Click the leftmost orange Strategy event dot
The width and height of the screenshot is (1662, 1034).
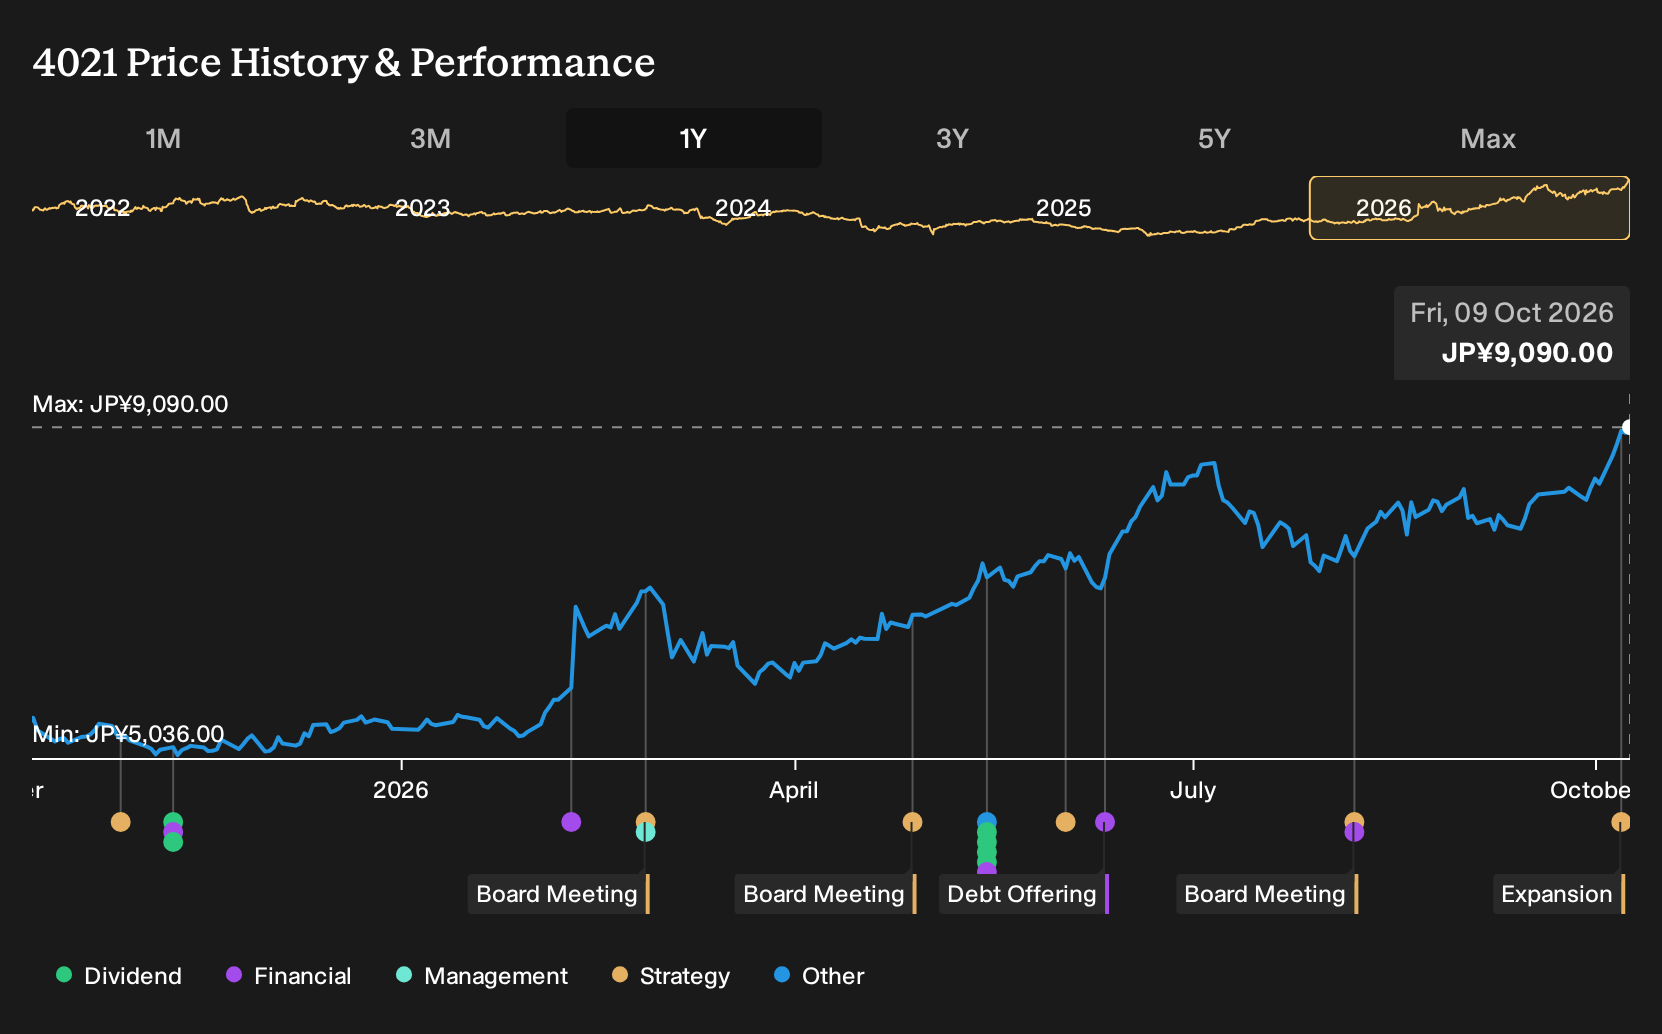[121, 822]
